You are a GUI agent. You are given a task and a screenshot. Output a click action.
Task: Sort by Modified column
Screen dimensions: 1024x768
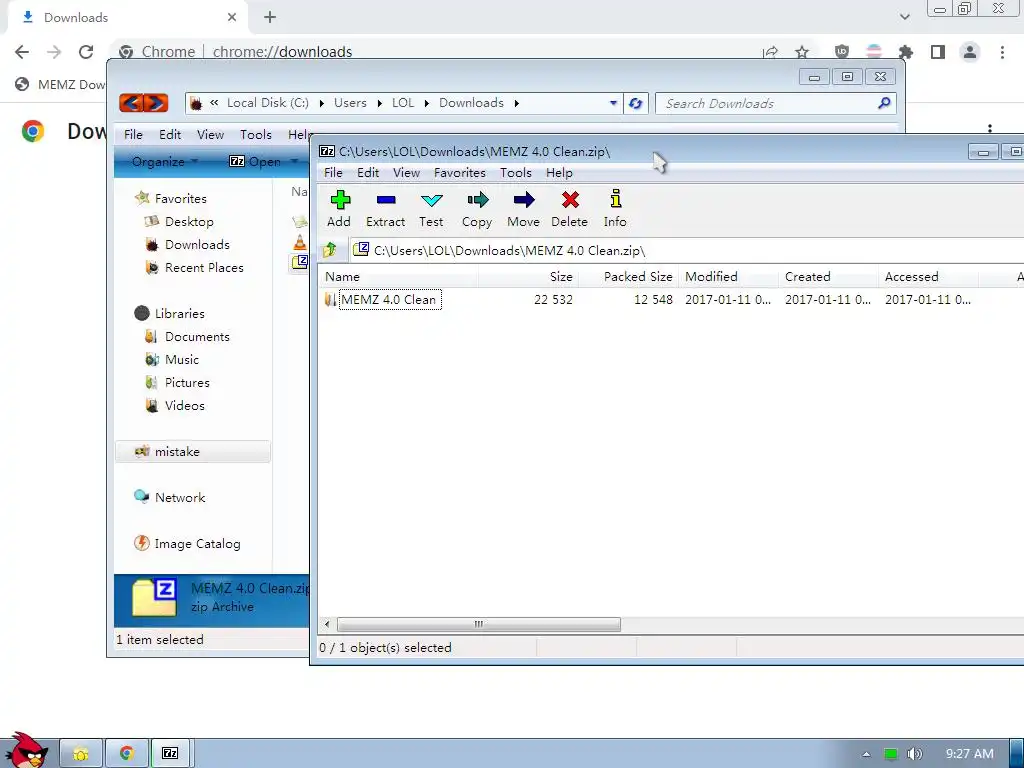point(728,277)
